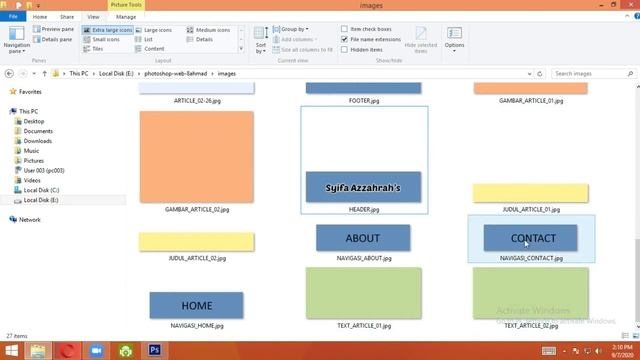This screenshot has width=640, height=360.
Task: Select Pictures in navigation pane
Action: 33,160
